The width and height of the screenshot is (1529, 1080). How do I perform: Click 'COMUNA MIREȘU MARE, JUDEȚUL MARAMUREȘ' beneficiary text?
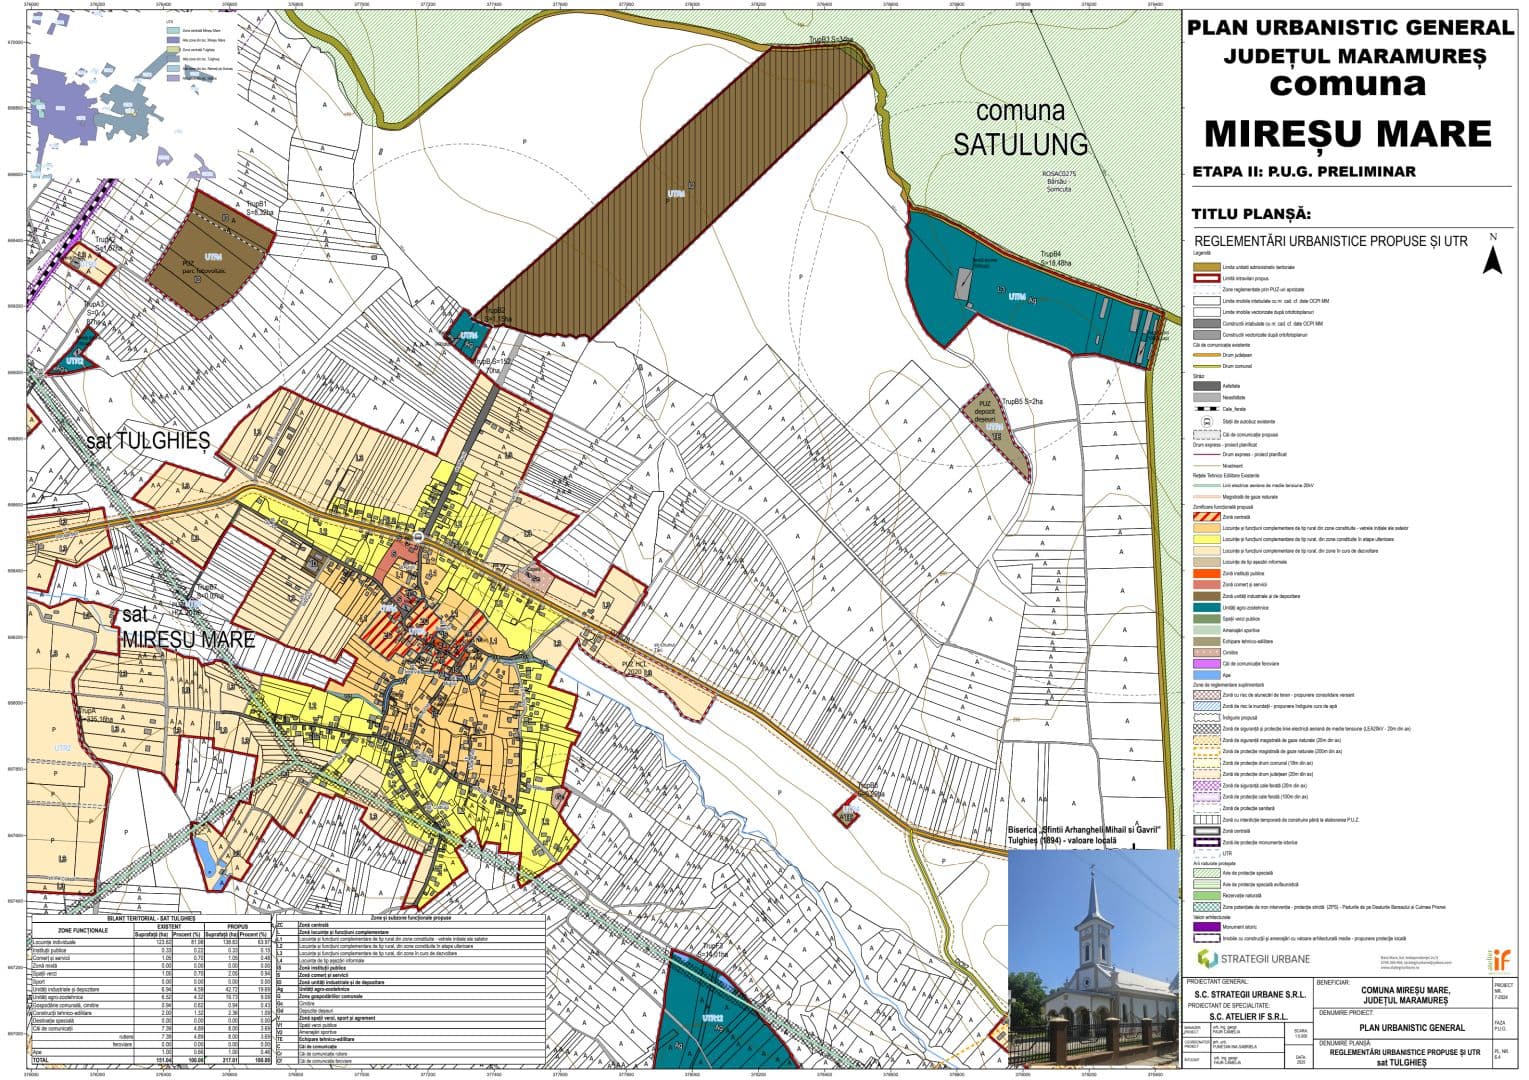(x=1405, y=995)
